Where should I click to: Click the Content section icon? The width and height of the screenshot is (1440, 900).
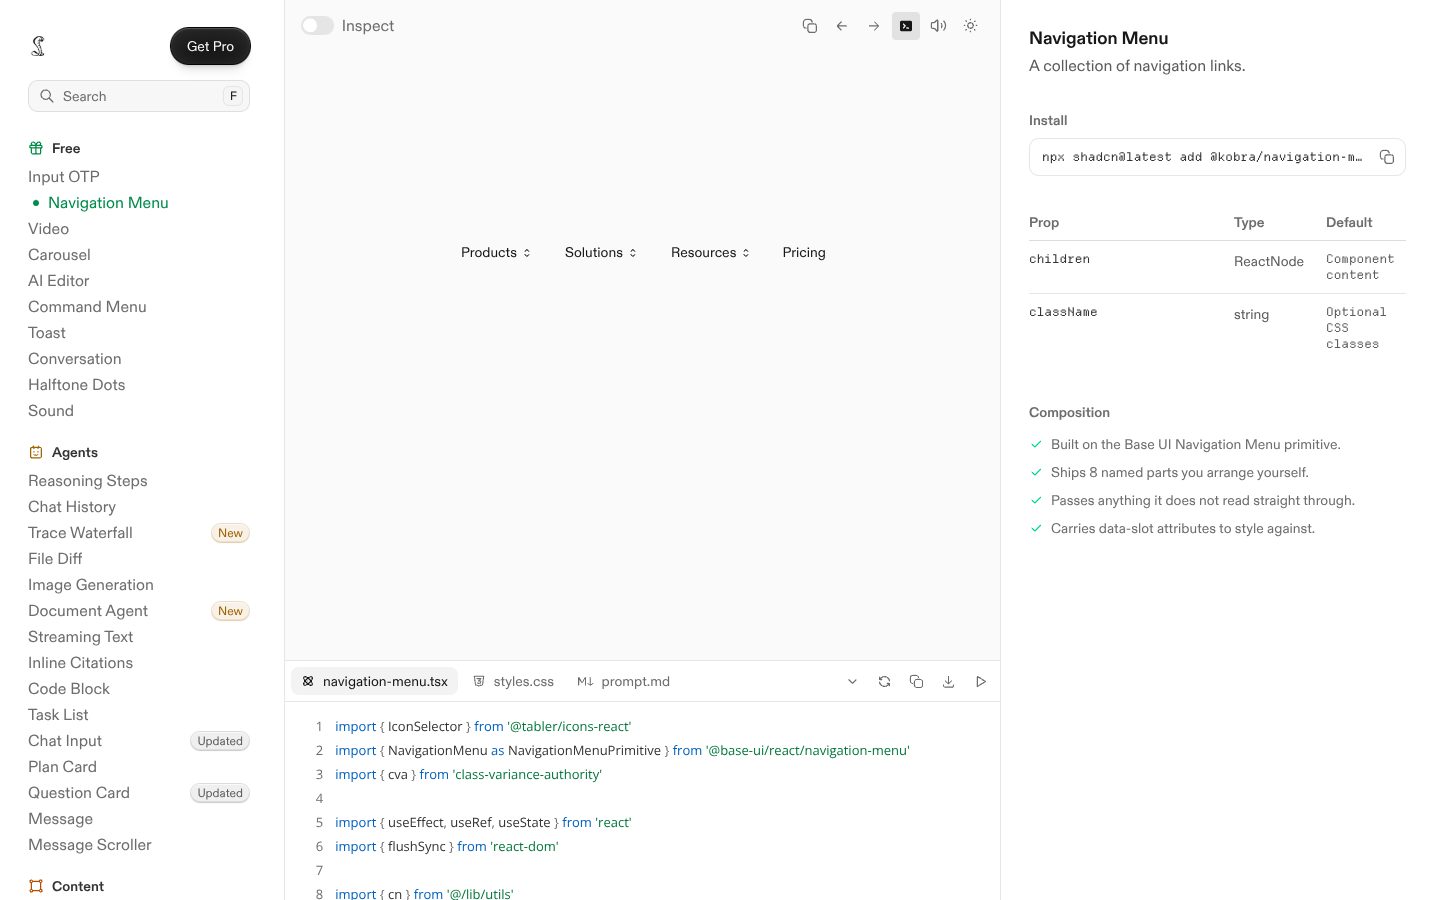36,886
